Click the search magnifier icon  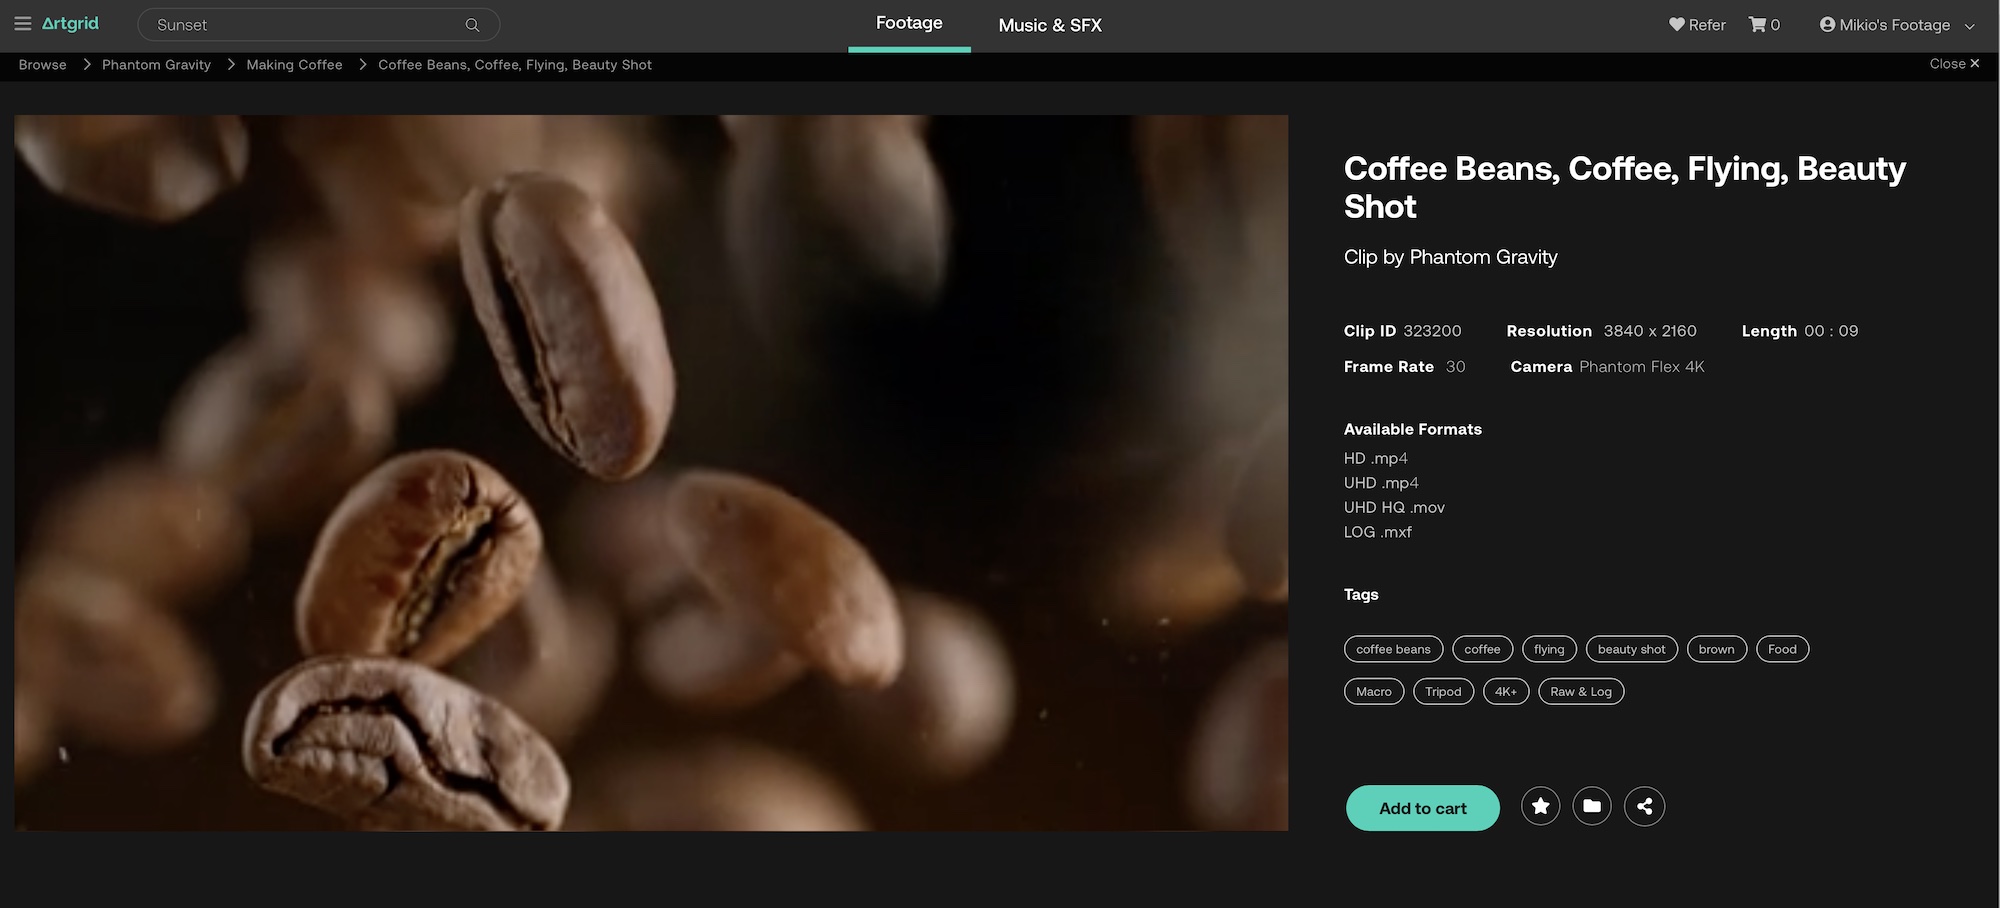pyautogui.click(x=473, y=25)
